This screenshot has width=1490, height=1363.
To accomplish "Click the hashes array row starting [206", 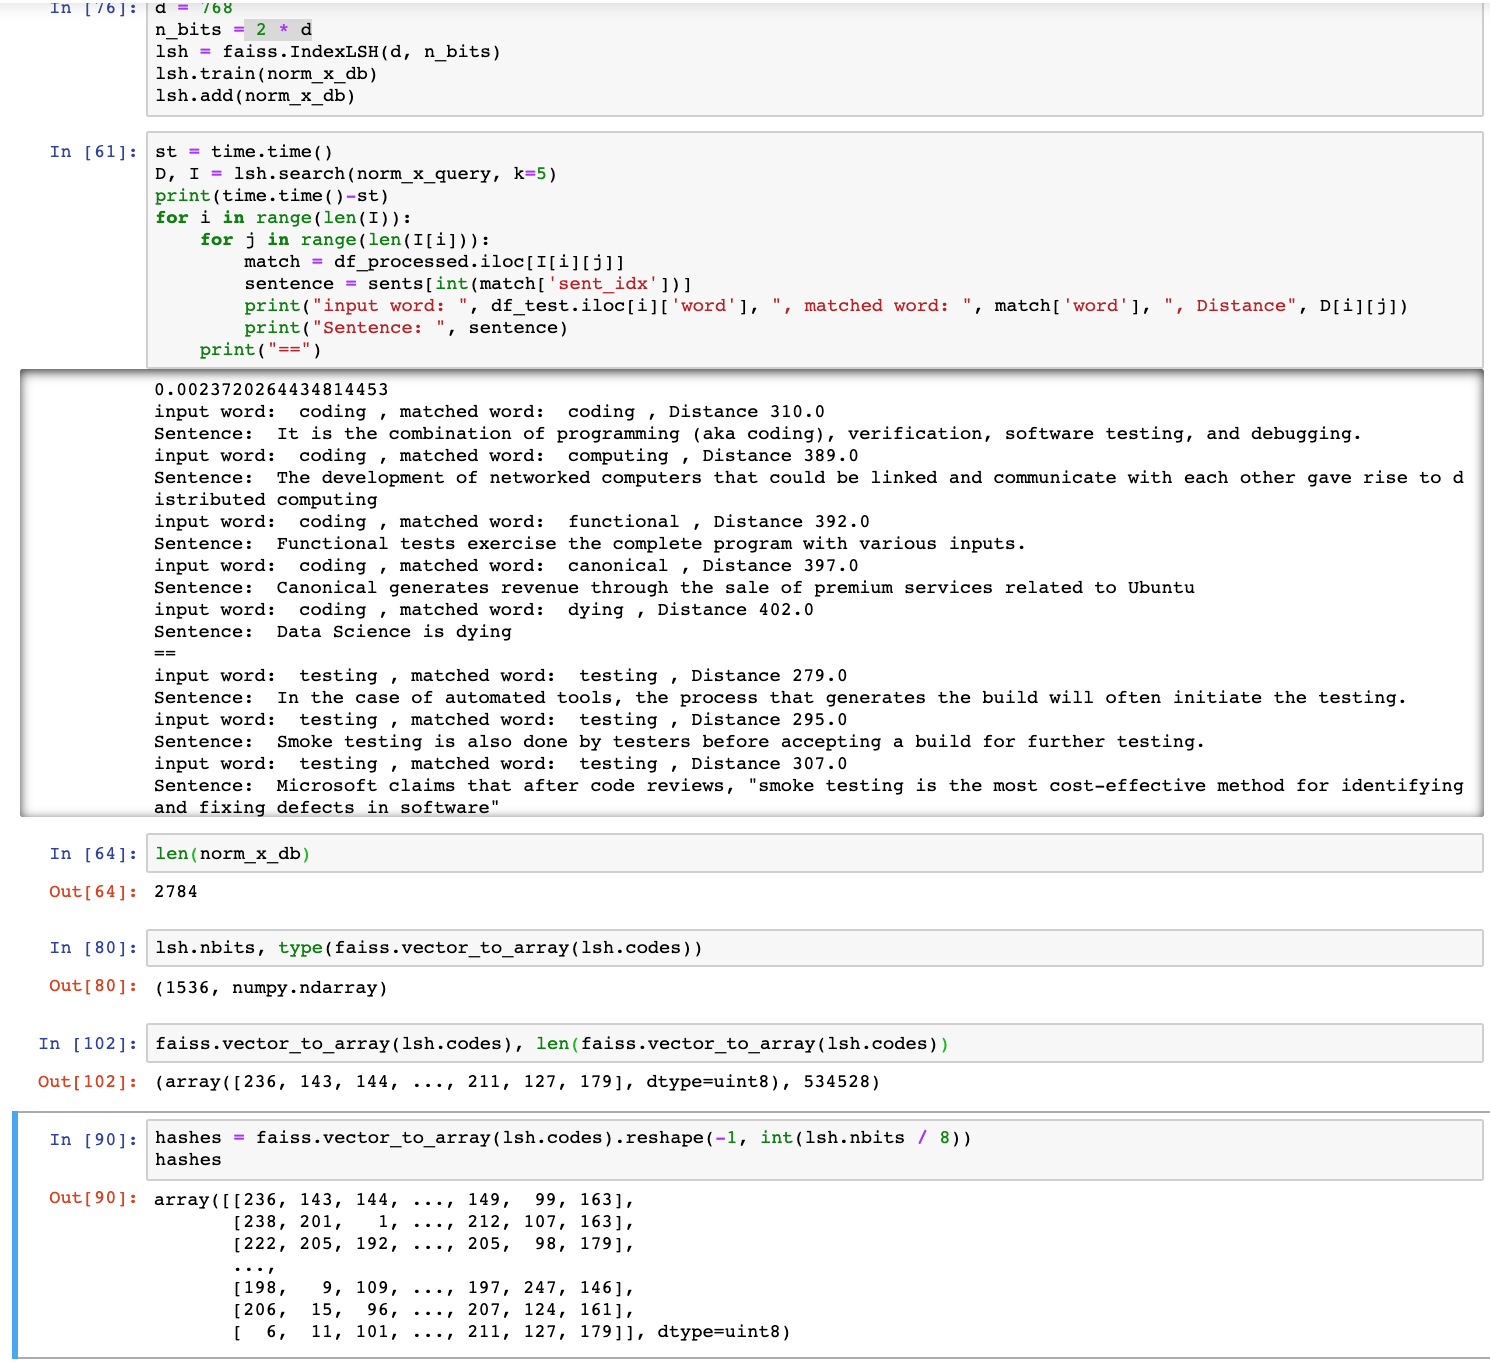I will coord(433,1310).
